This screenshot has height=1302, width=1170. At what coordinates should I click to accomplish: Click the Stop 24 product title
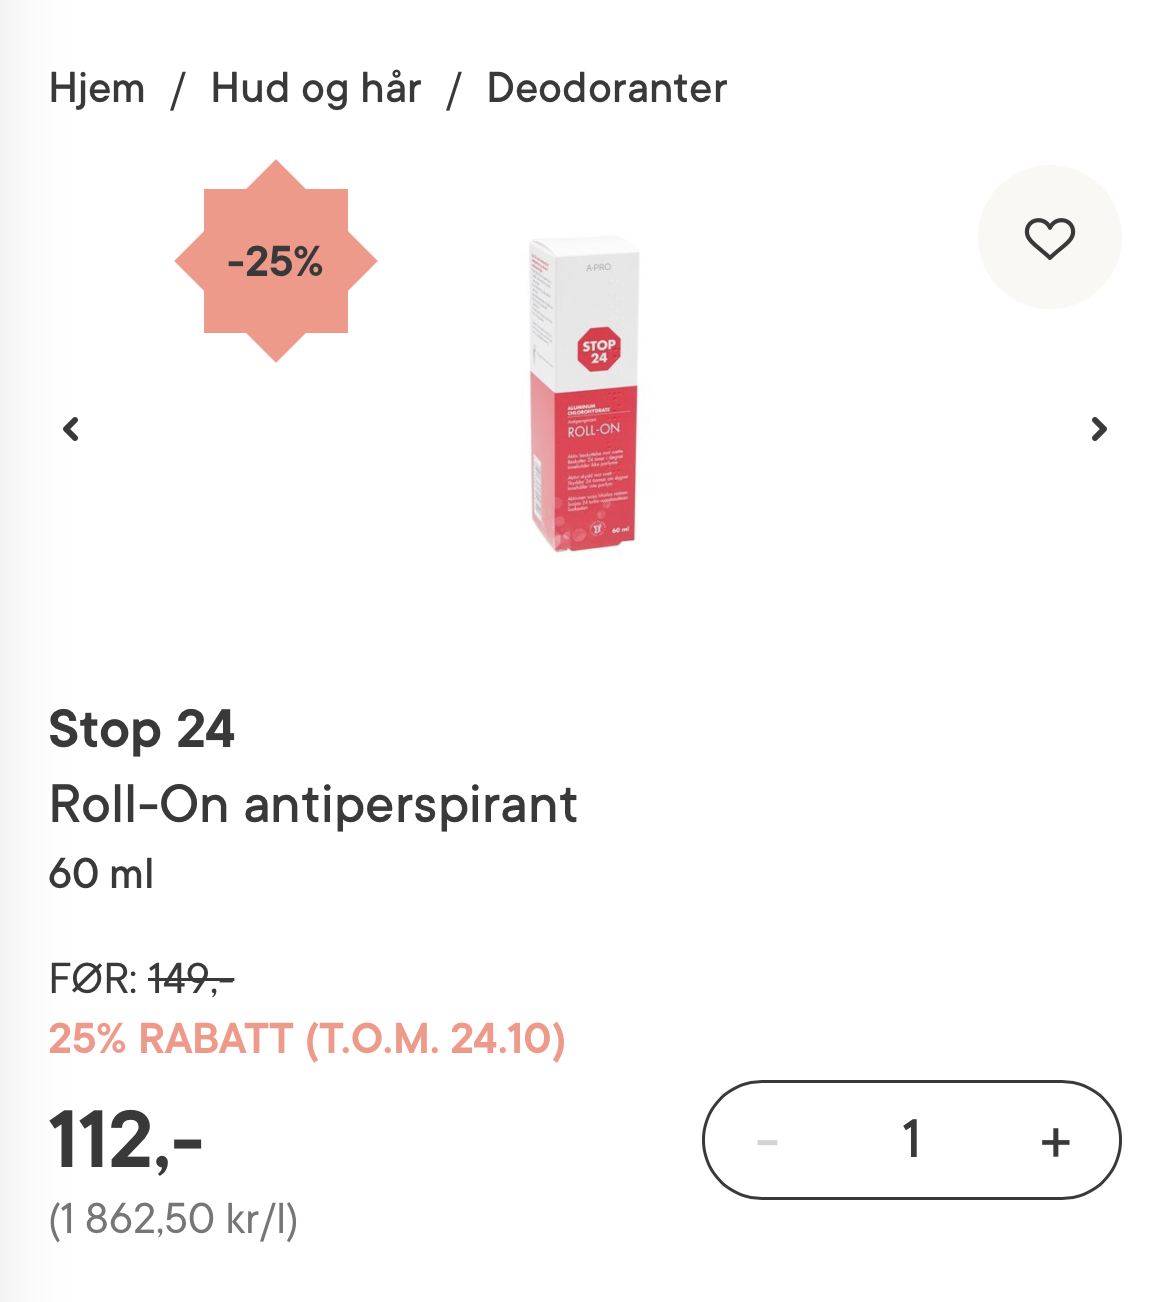point(142,729)
